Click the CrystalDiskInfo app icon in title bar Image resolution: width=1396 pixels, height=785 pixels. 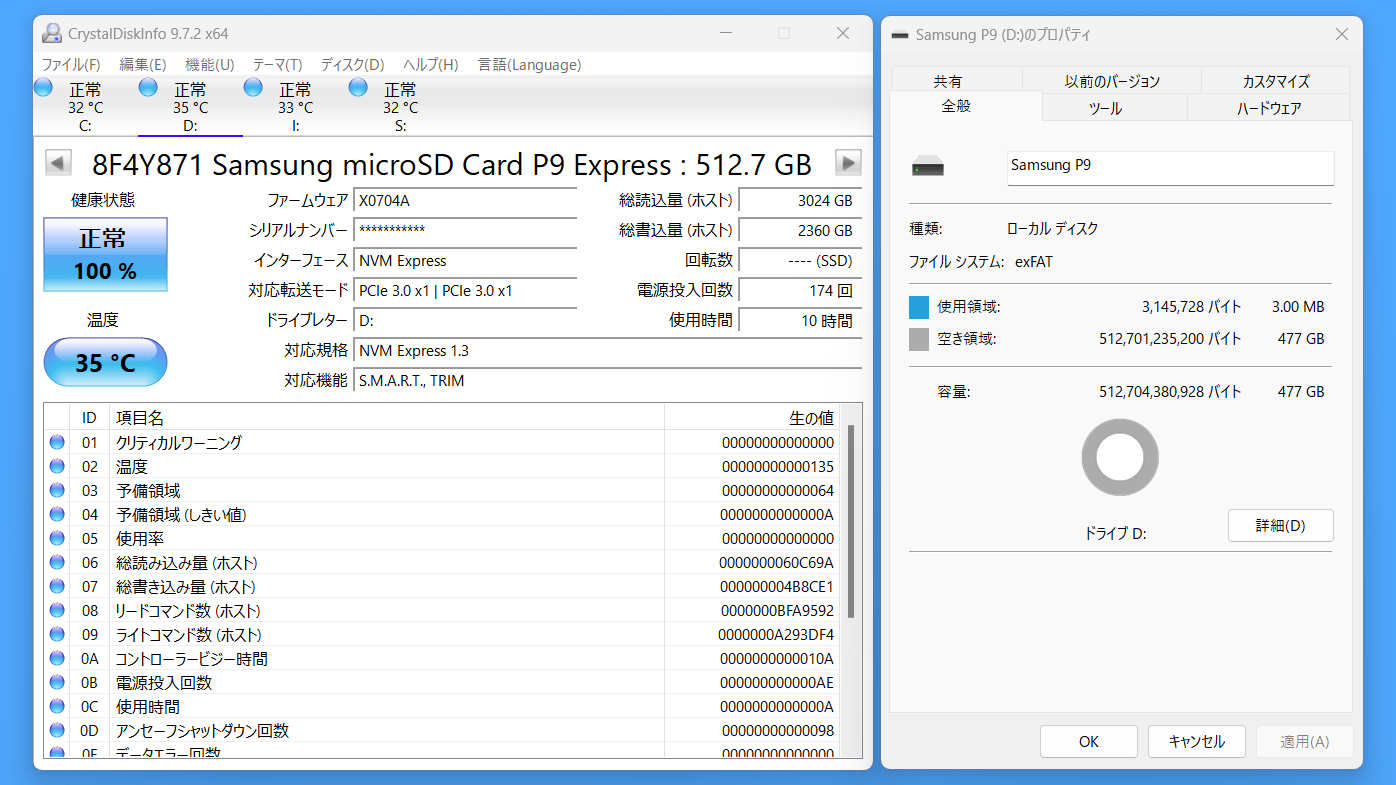pyautogui.click(x=51, y=34)
